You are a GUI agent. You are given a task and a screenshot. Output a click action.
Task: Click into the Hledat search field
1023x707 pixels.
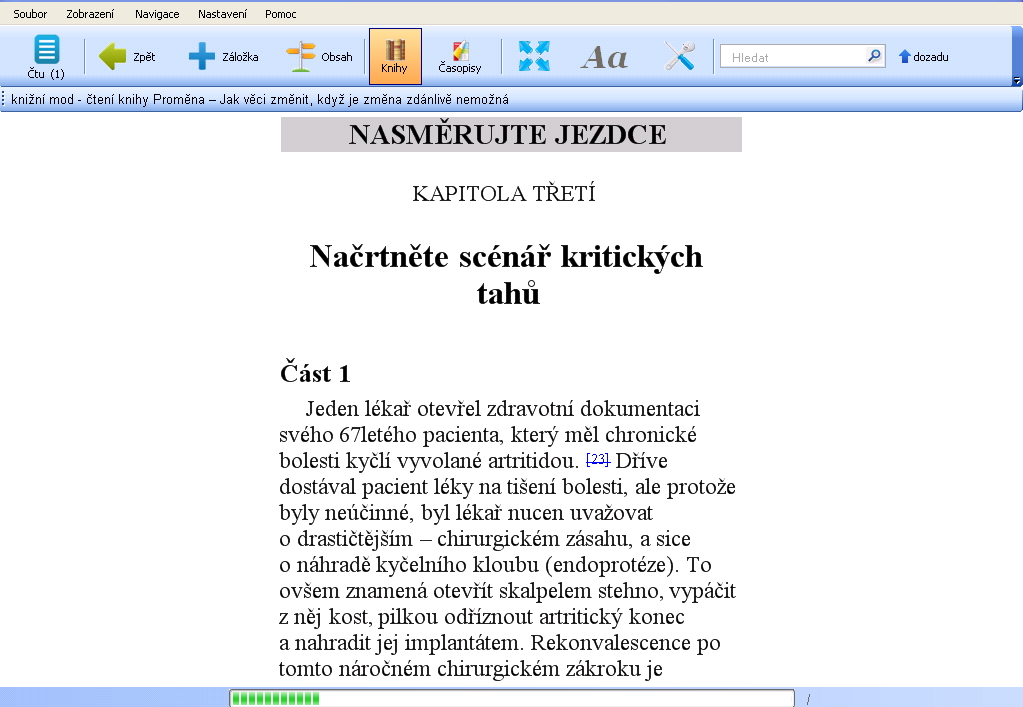(794, 57)
